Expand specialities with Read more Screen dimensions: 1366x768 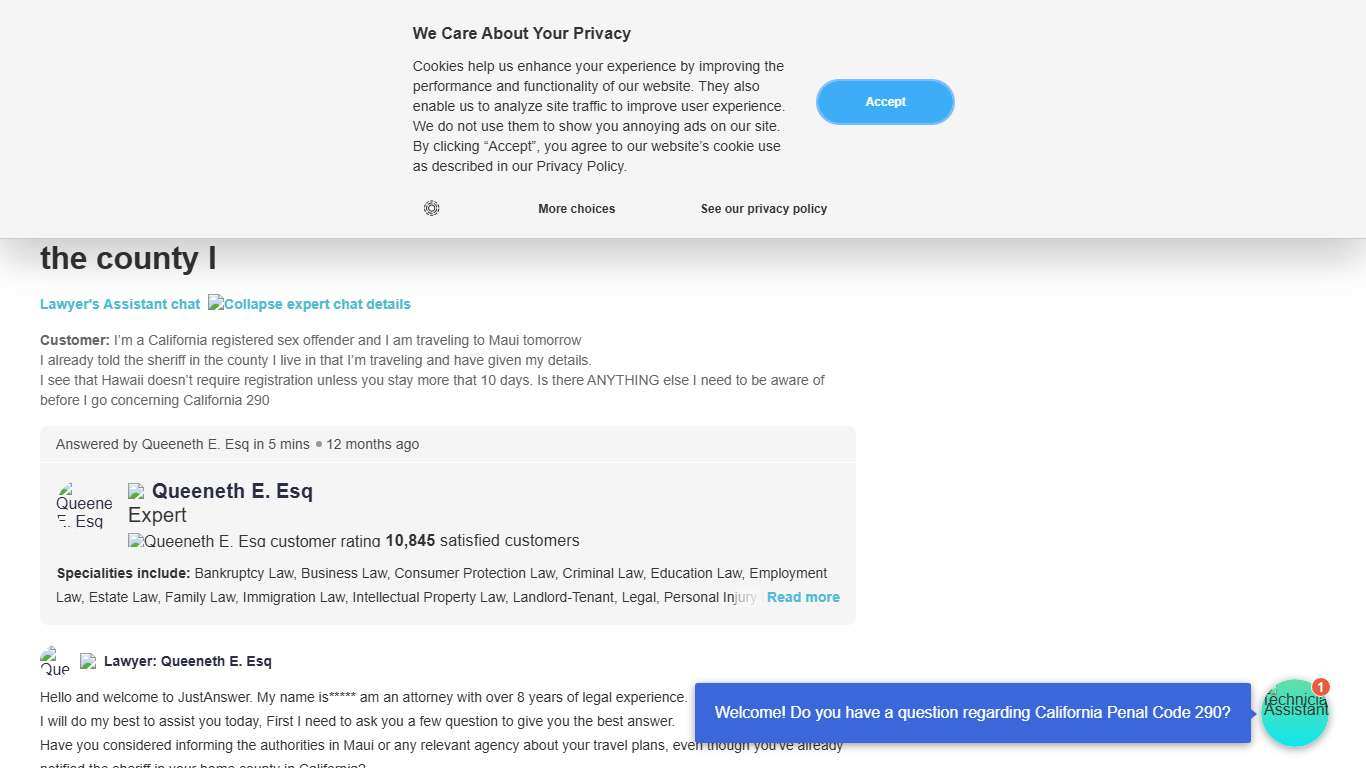pos(803,597)
